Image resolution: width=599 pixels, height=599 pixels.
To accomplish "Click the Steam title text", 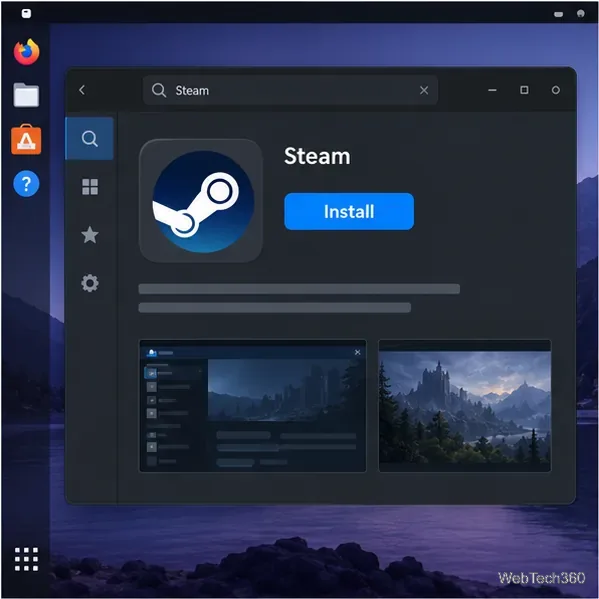I will point(317,156).
